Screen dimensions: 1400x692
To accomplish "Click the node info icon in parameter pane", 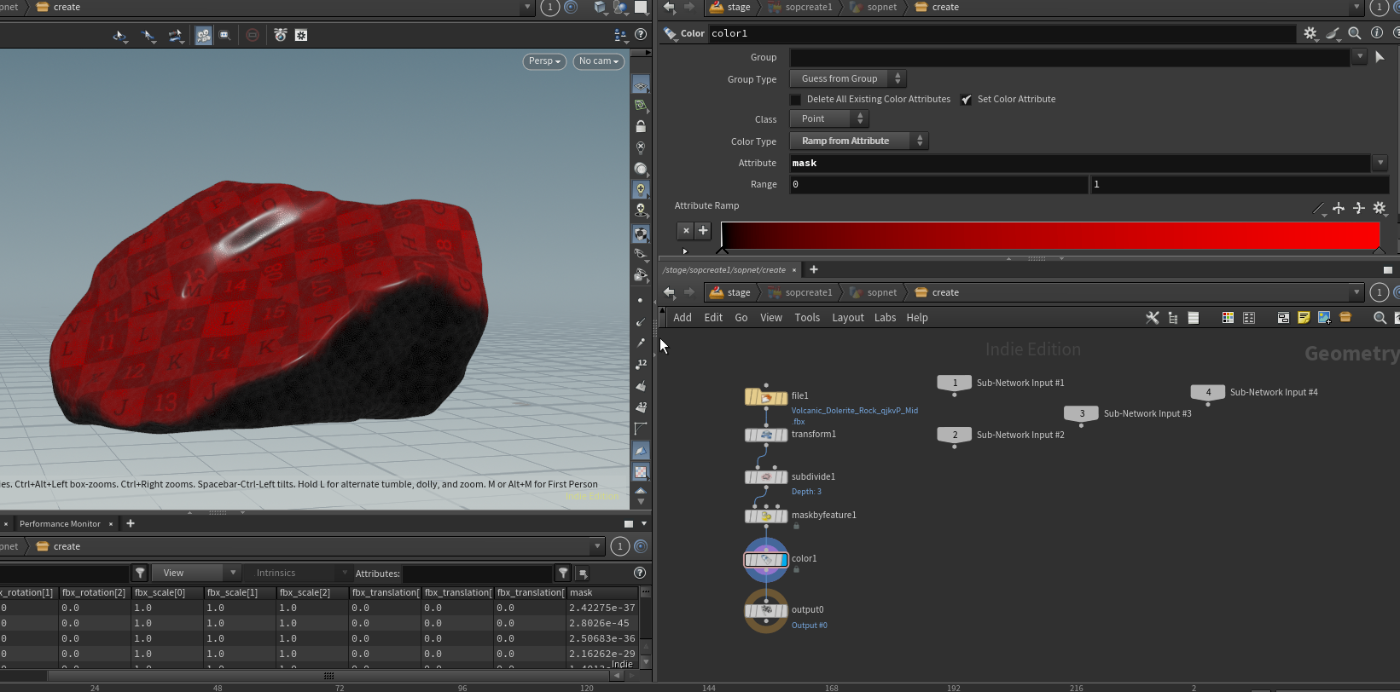I will (1376, 33).
